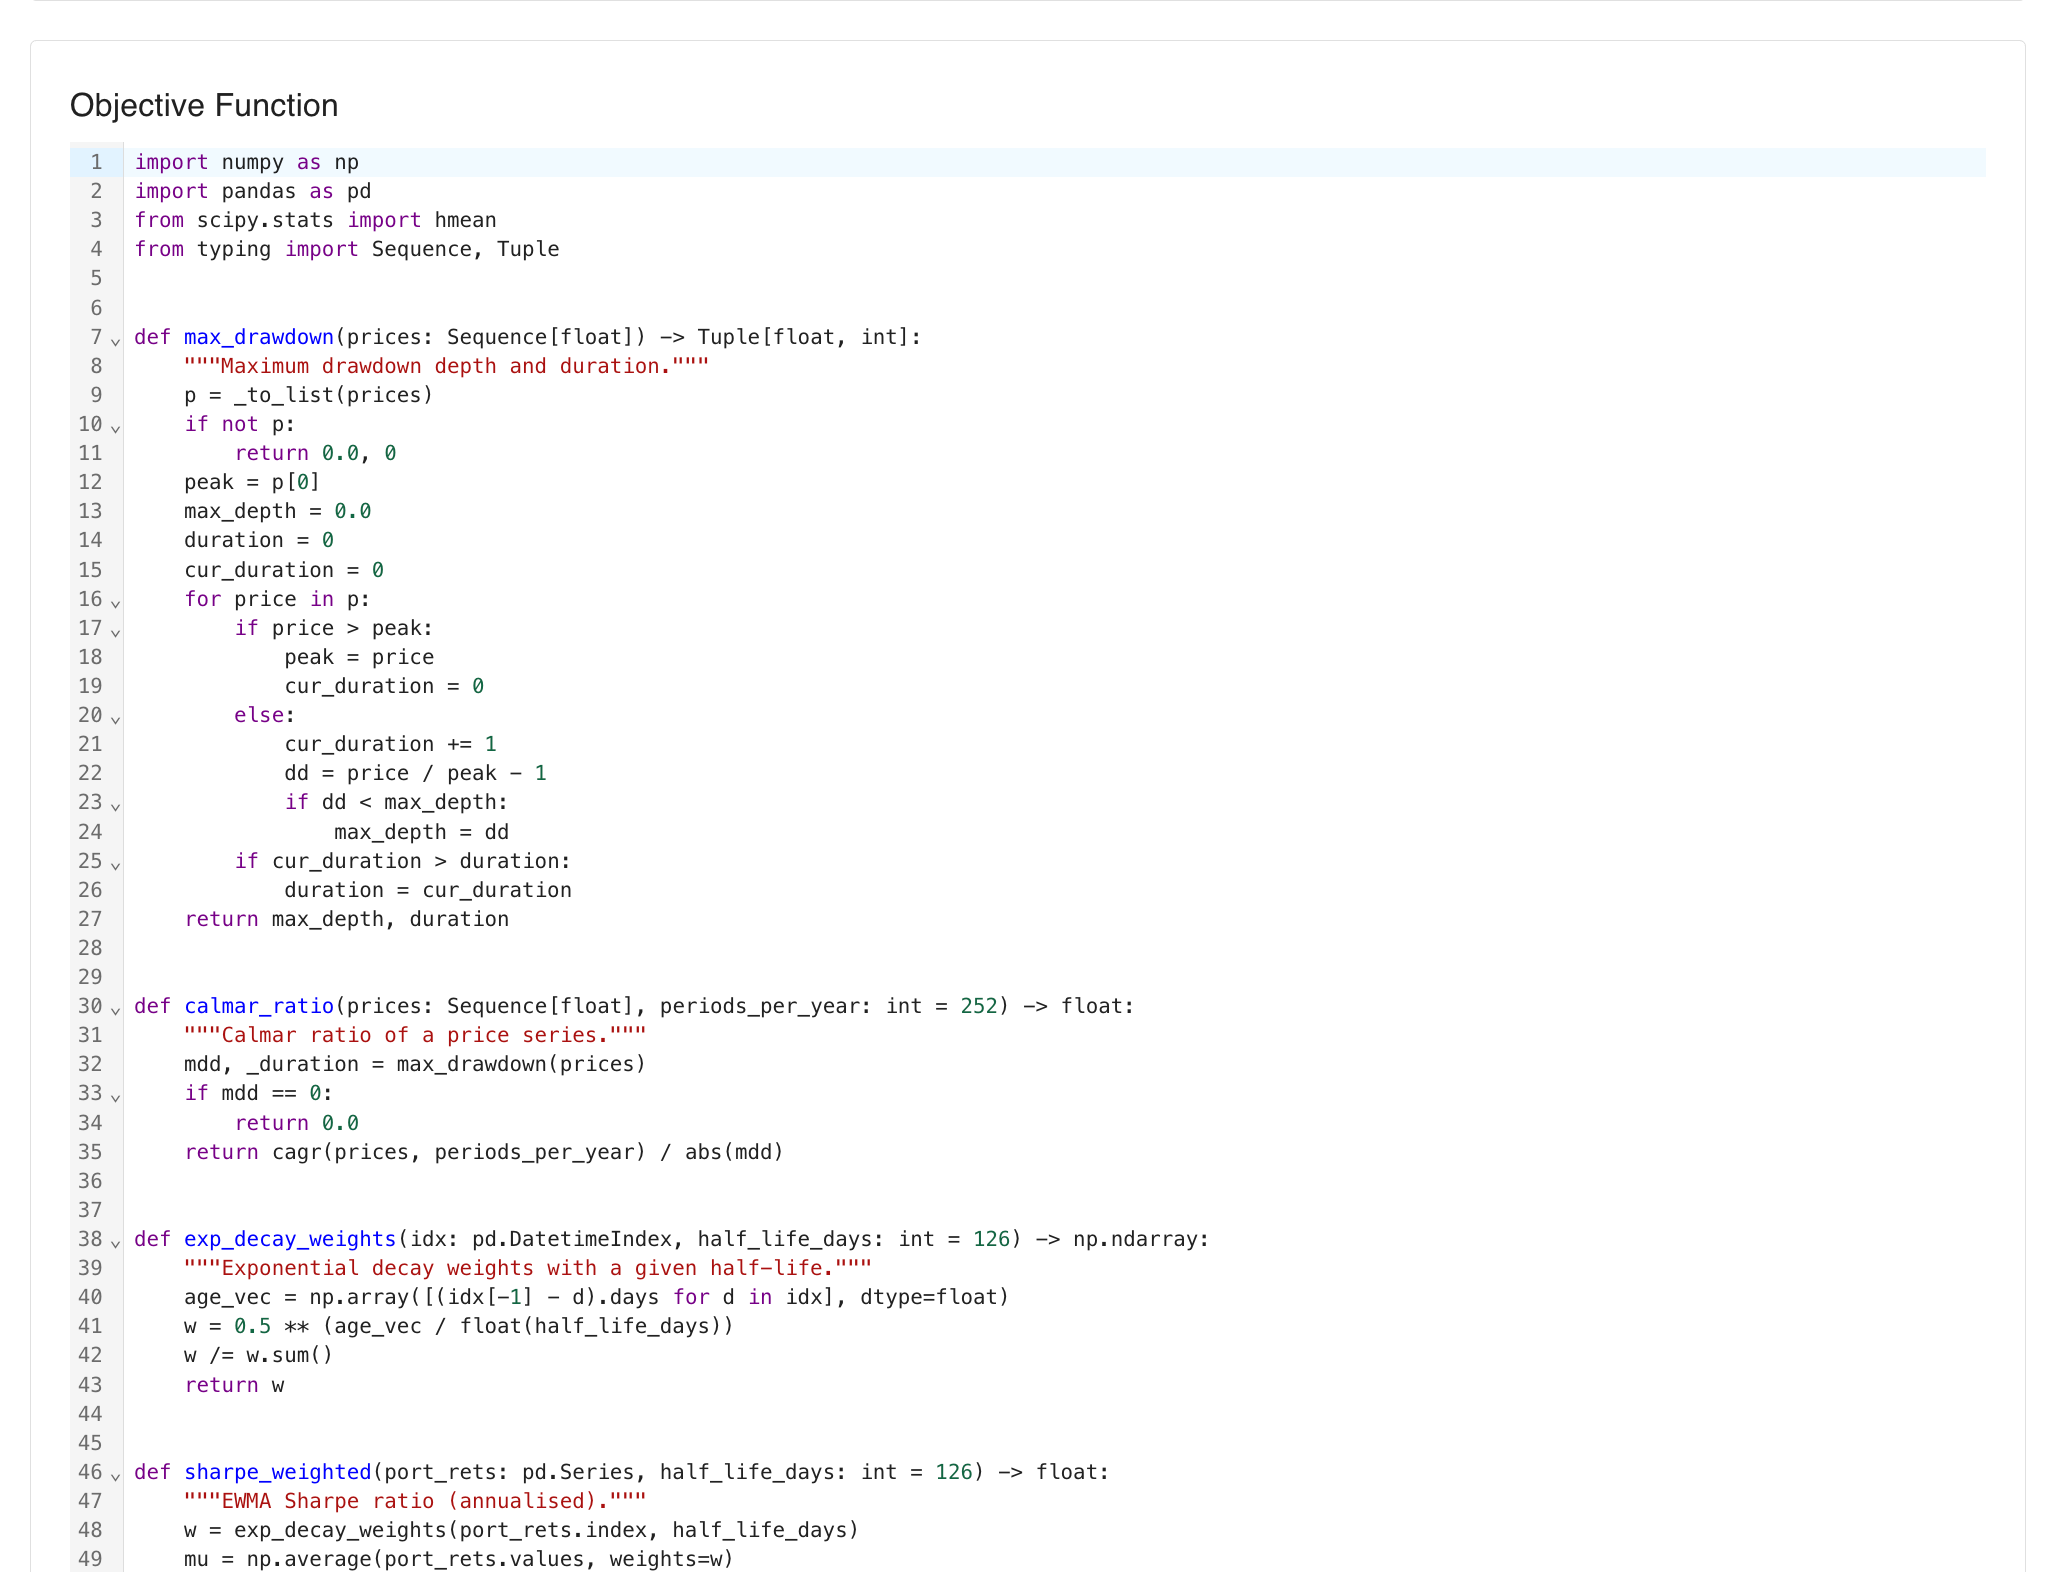
Task: Click the 'w /= w.sum()' code line
Action: click(258, 1355)
